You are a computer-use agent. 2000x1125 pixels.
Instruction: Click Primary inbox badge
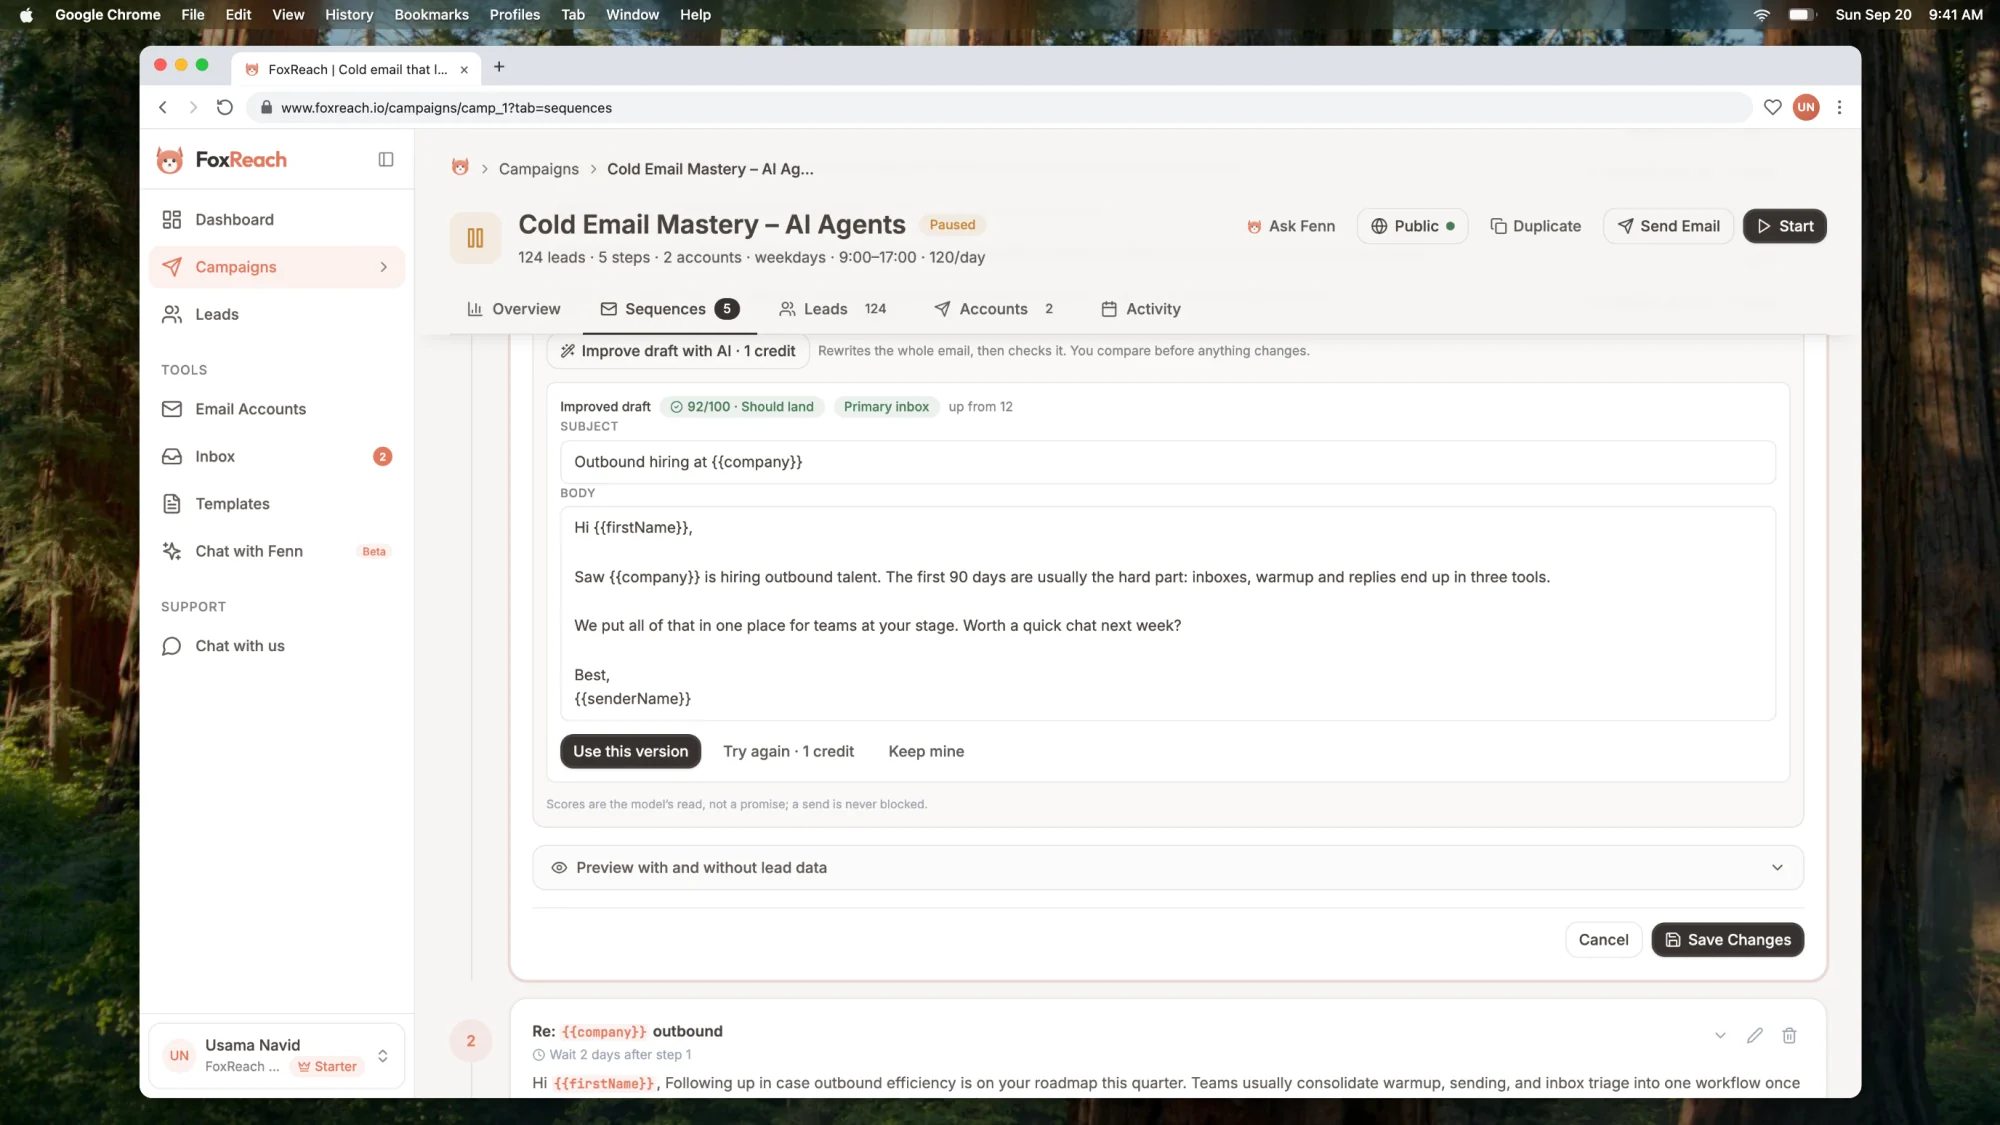point(886,407)
